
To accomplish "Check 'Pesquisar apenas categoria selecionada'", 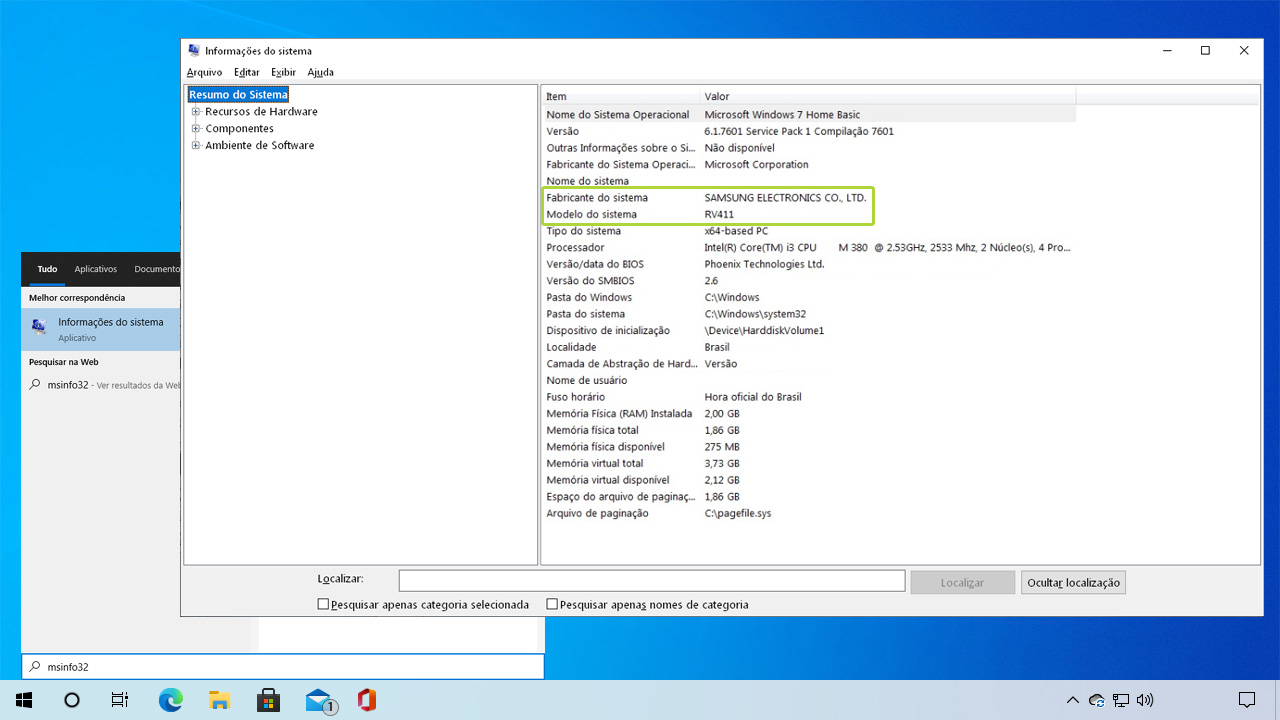I will click(323, 604).
